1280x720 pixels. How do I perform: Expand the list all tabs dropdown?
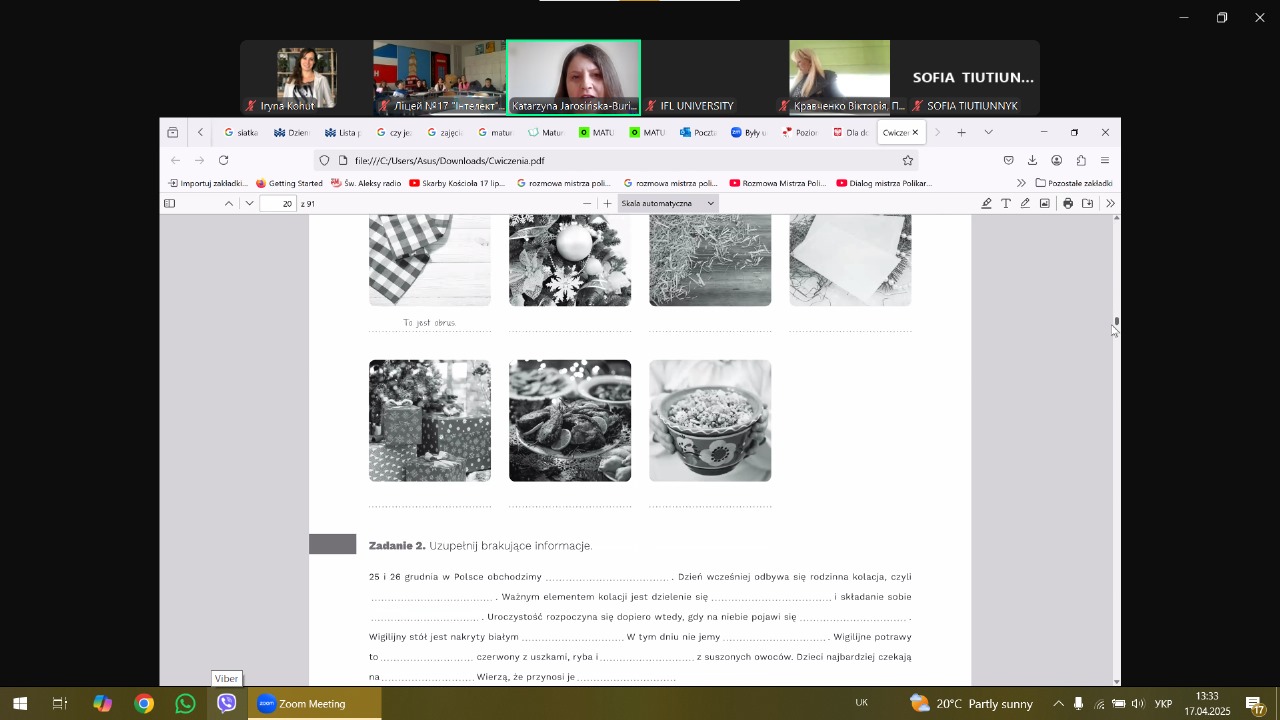(x=989, y=132)
